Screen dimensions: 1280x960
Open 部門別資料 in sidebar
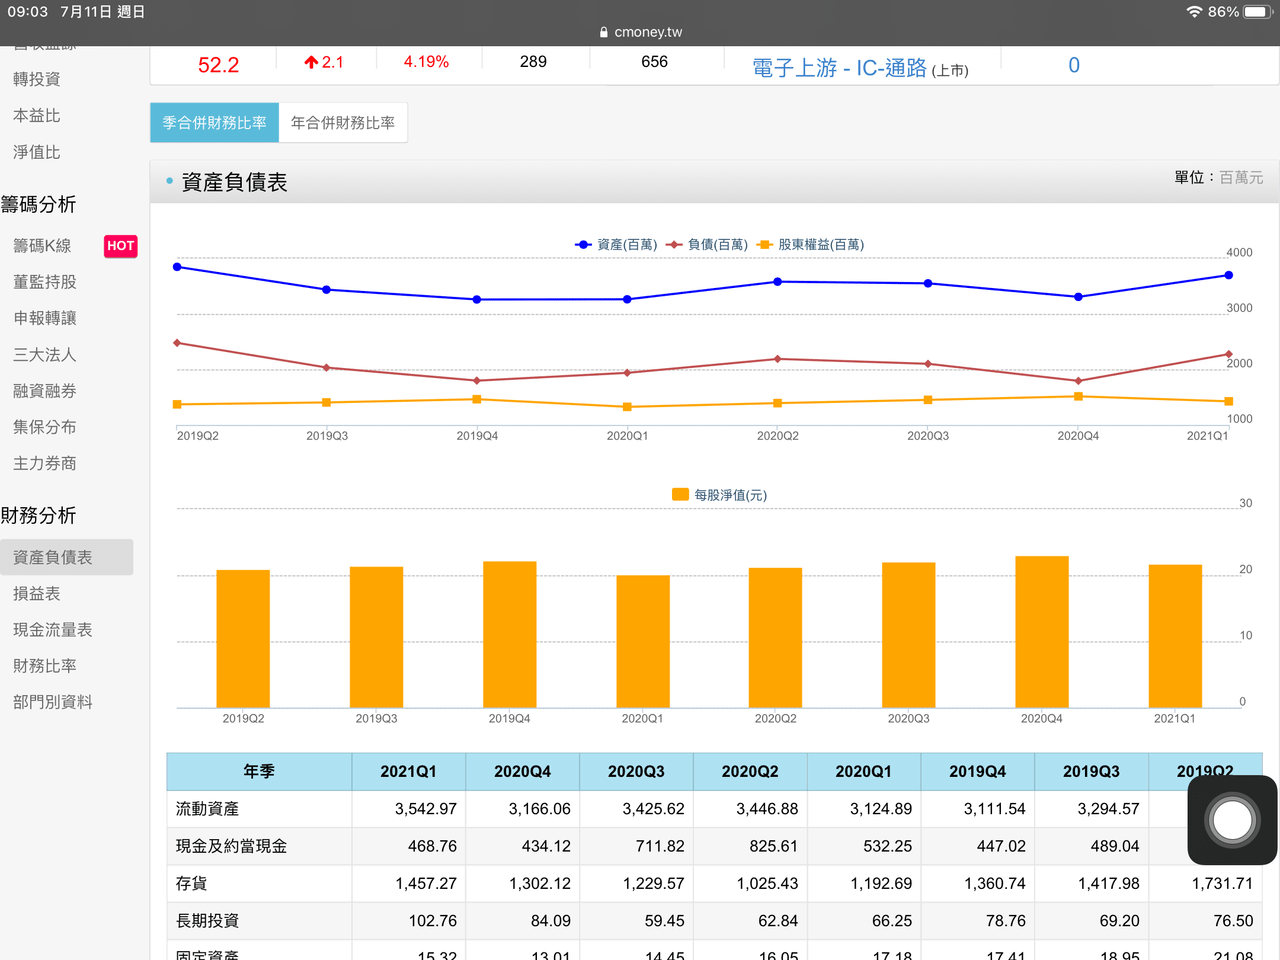pos(53,702)
